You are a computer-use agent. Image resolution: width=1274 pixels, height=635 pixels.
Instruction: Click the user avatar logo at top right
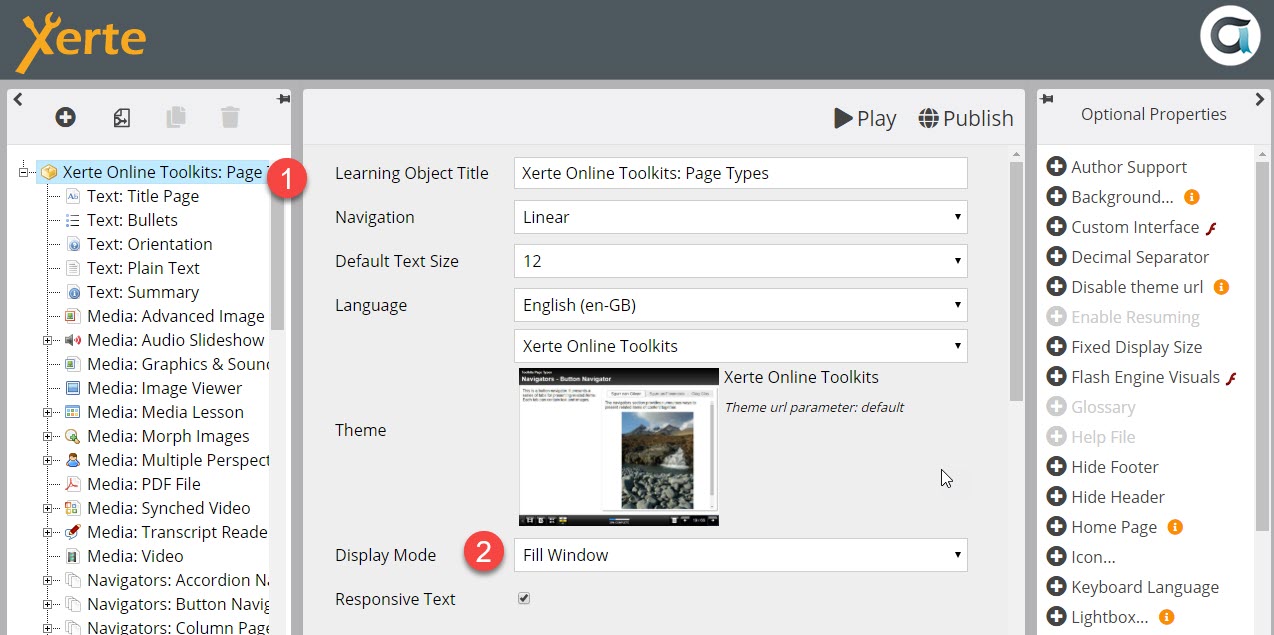pyautogui.click(x=1229, y=36)
